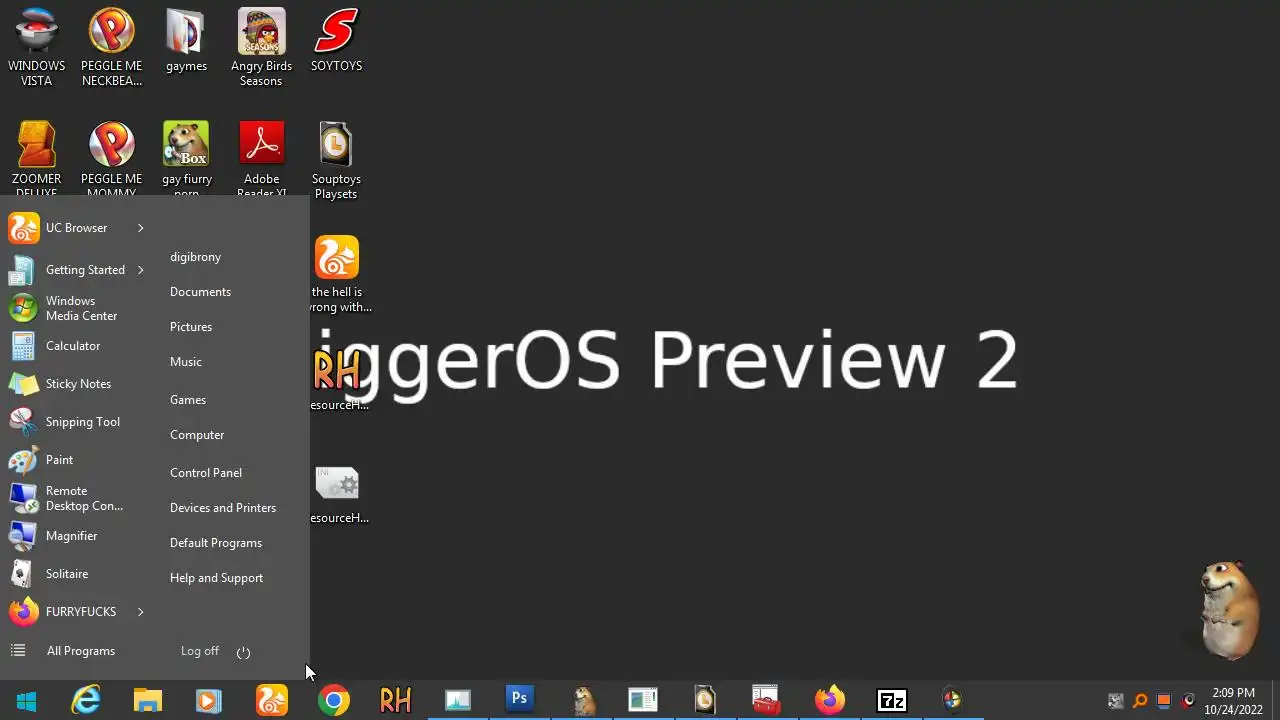Expand UC Browser submenu arrow in Start menu
The height and width of the screenshot is (720, 1280).
[140, 228]
